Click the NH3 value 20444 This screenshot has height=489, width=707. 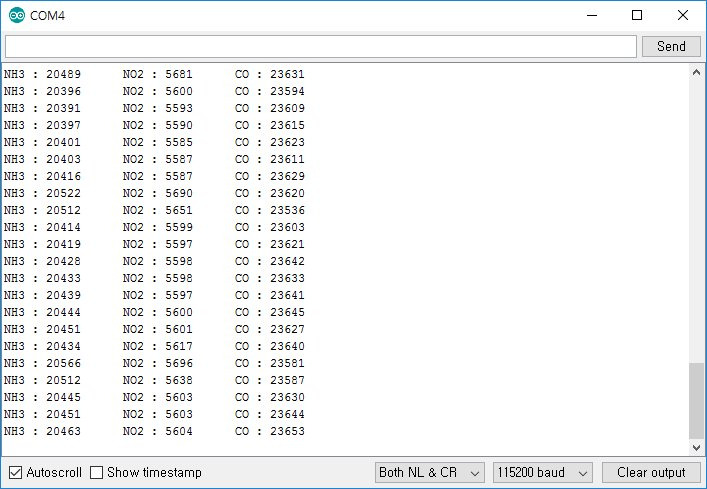64,312
